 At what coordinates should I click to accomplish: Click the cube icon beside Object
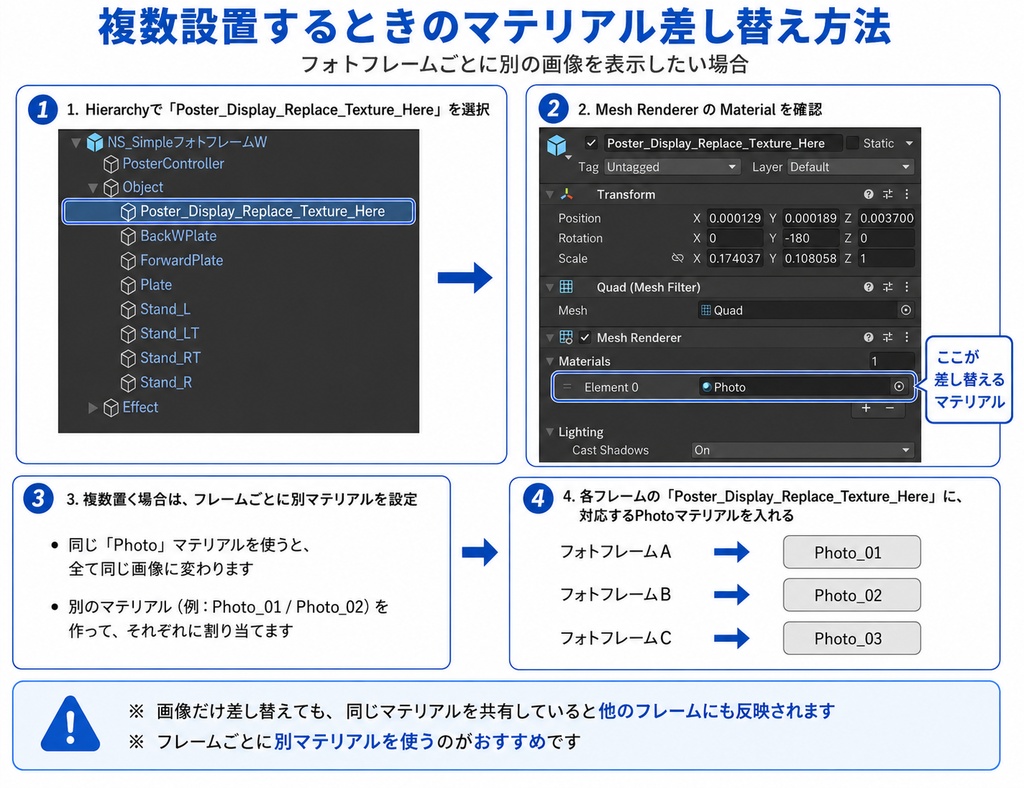(111, 188)
